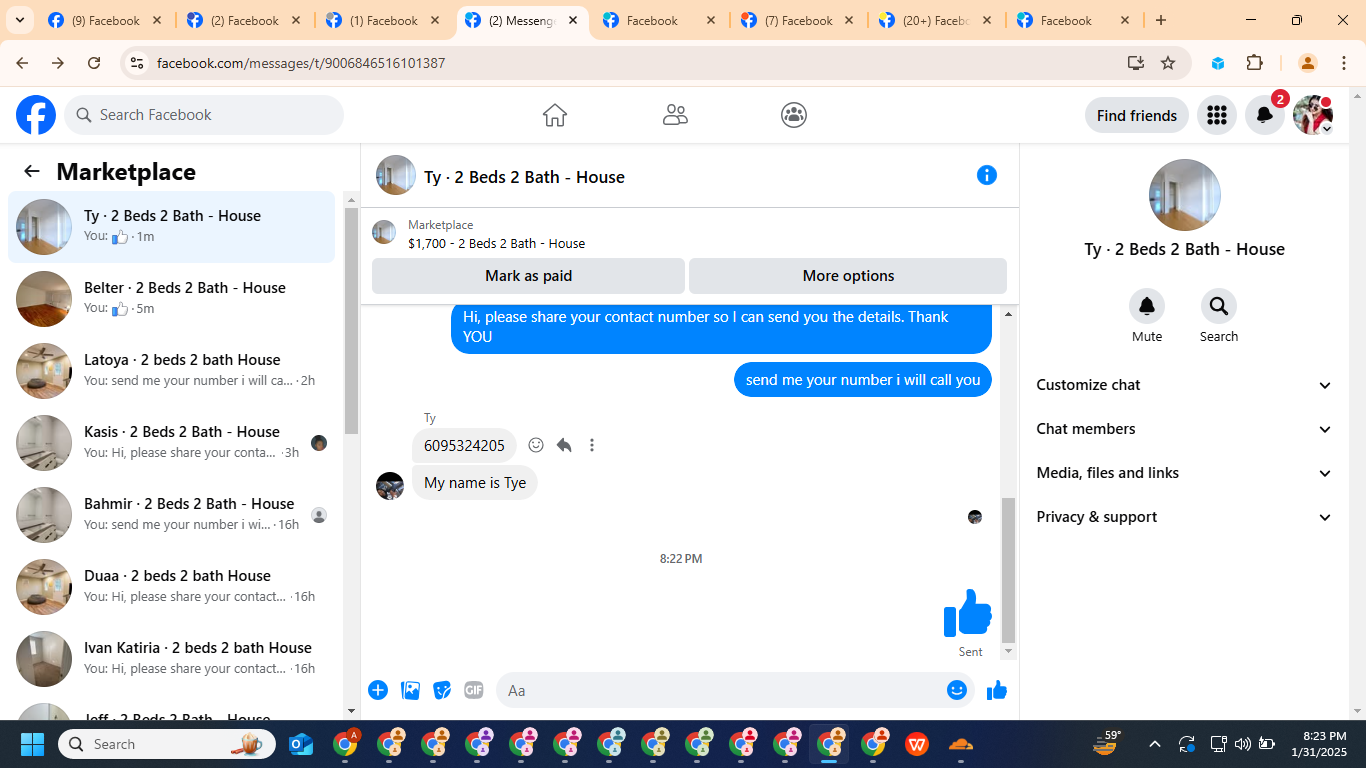The height and width of the screenshot is (768, 1366).
Task: View site information icon in address bar
Action: [137, 63]
